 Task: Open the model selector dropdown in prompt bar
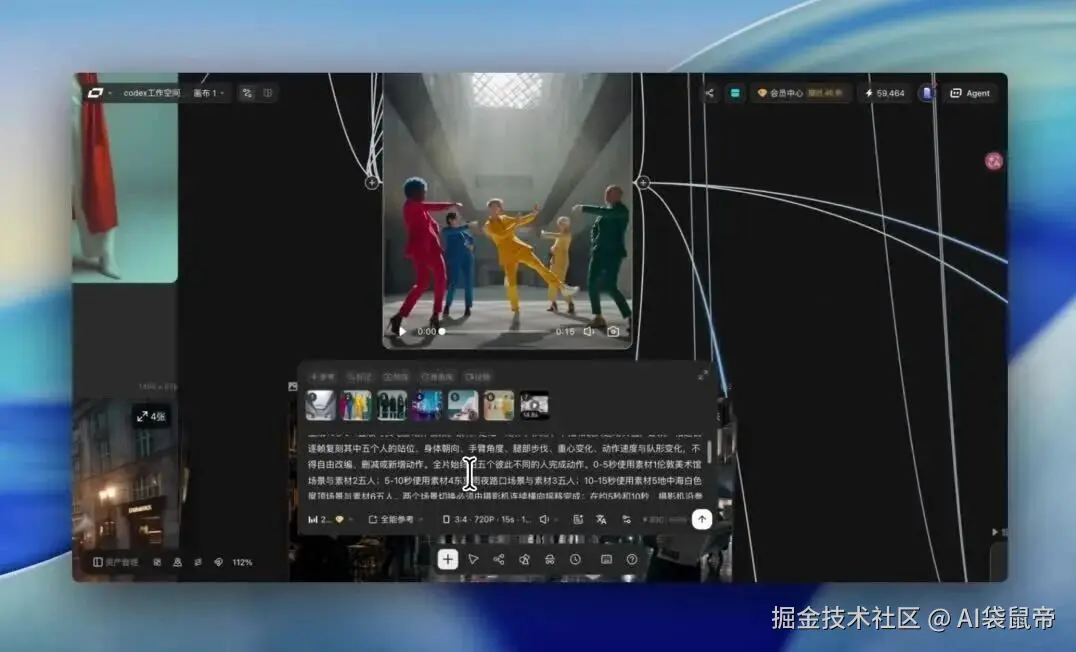(330, 520)
